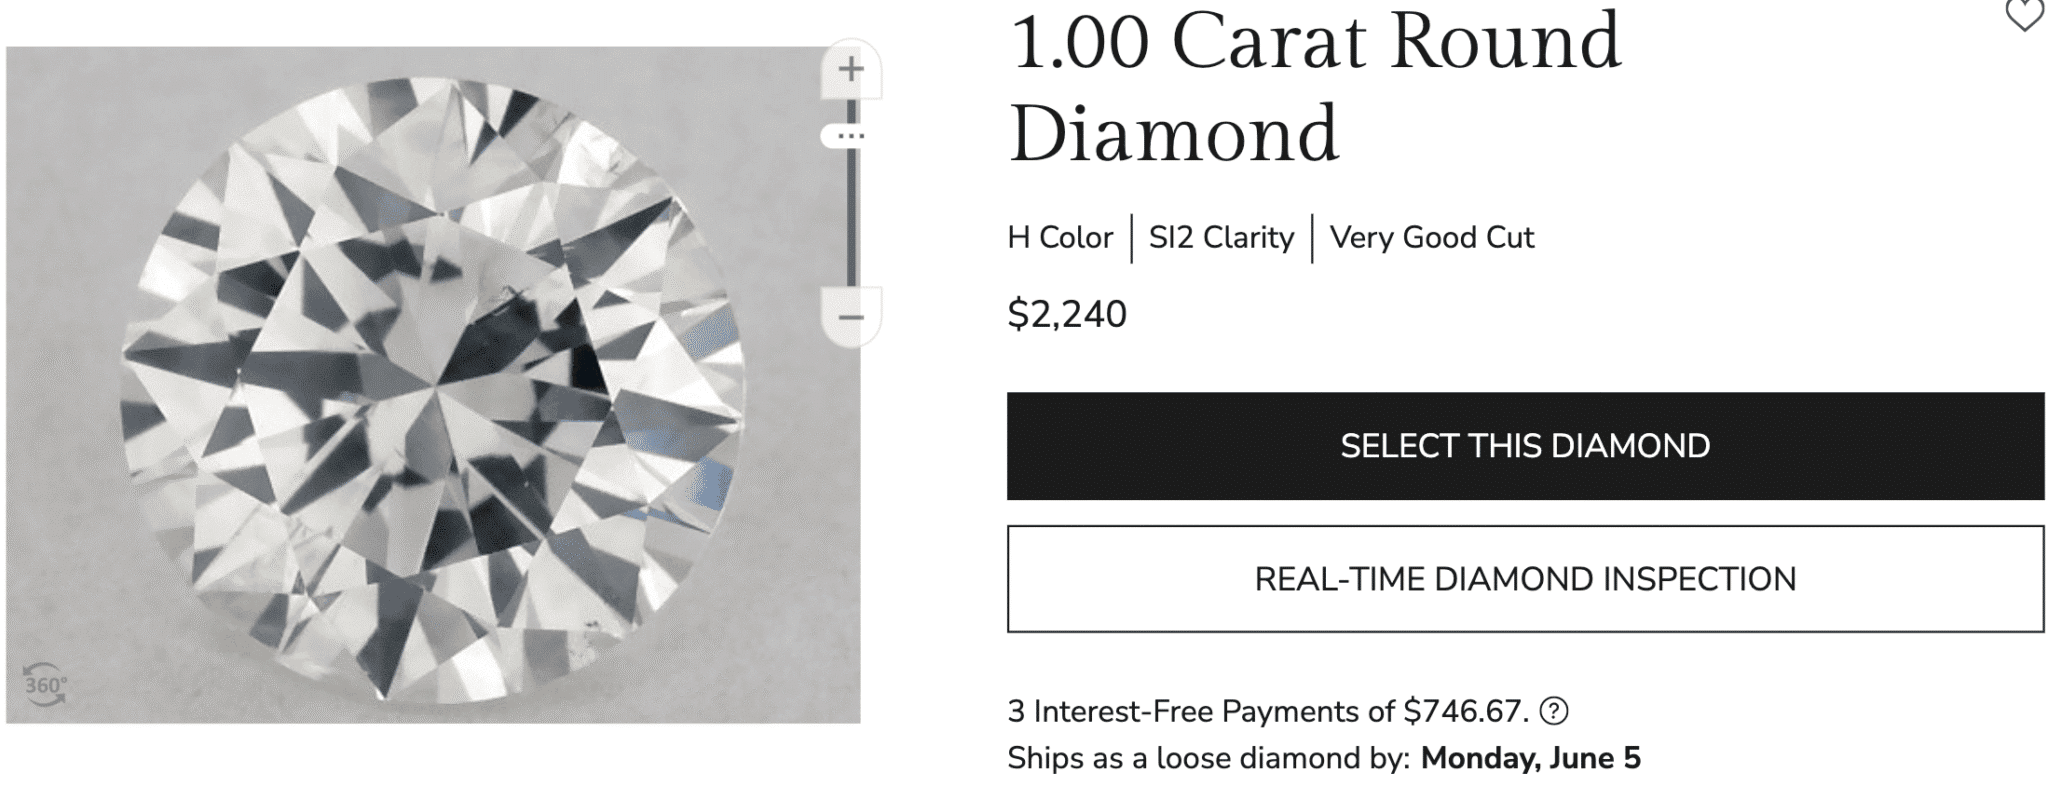Click the zoom out minus icon

point(850,318)
